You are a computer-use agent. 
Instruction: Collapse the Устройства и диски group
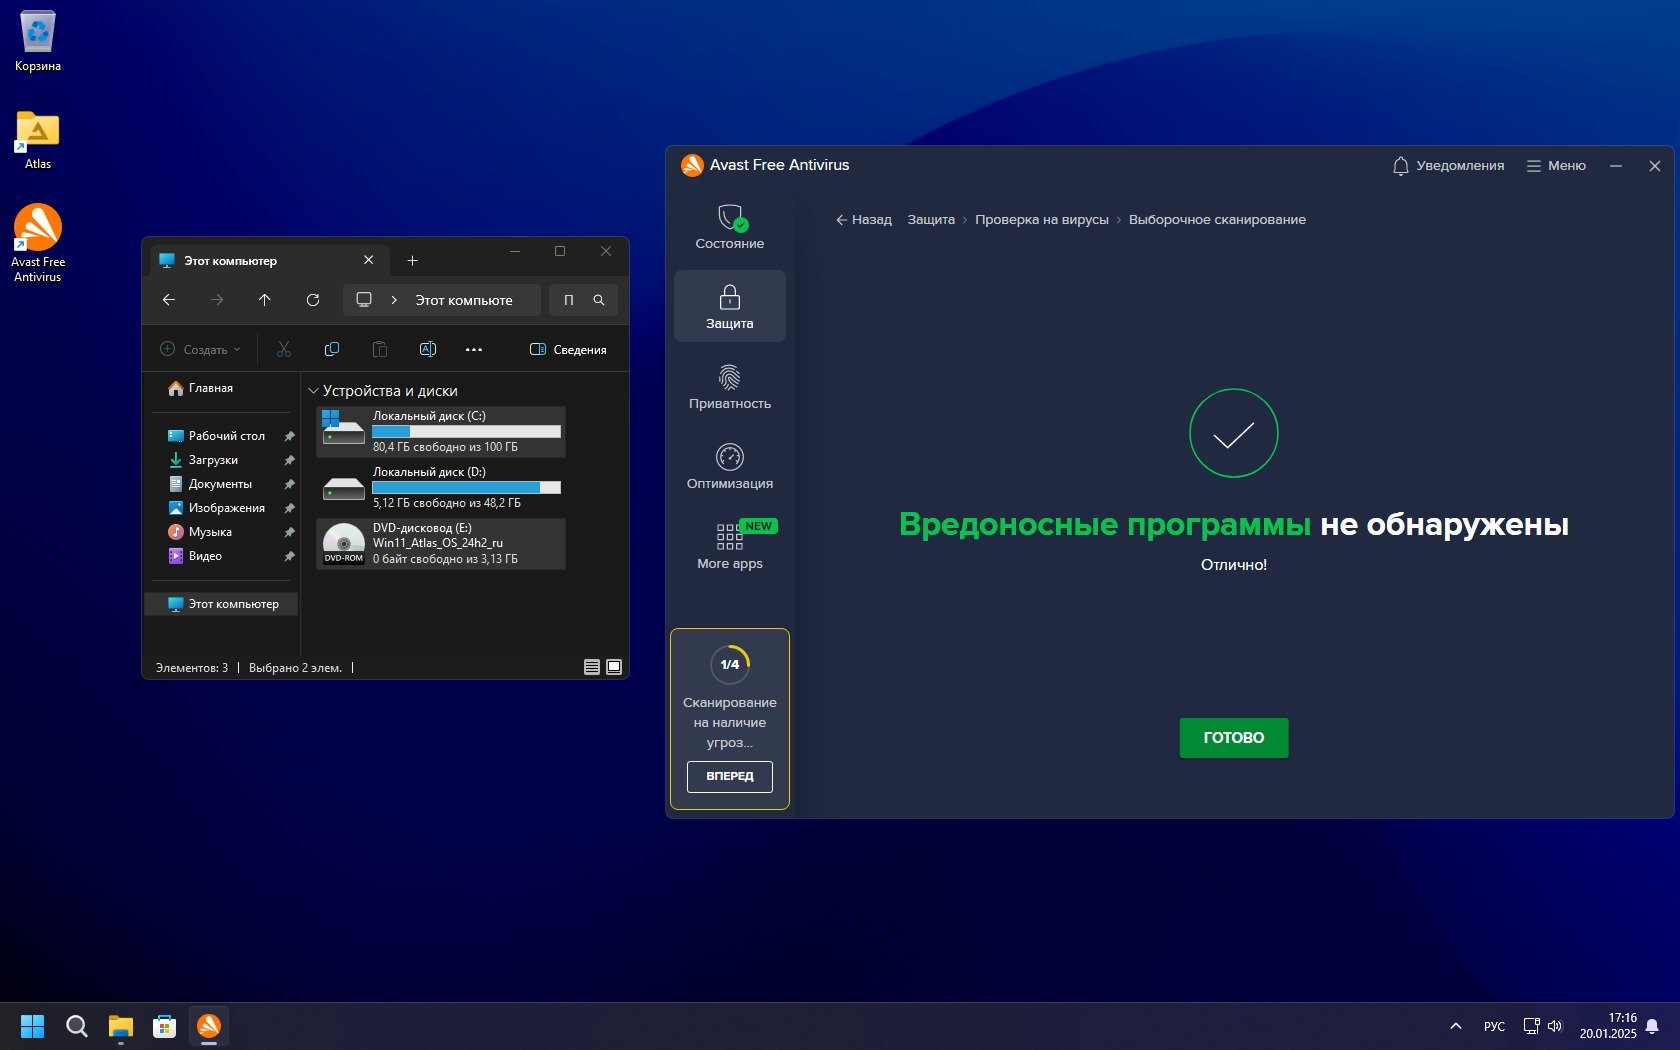coord(313,391)
